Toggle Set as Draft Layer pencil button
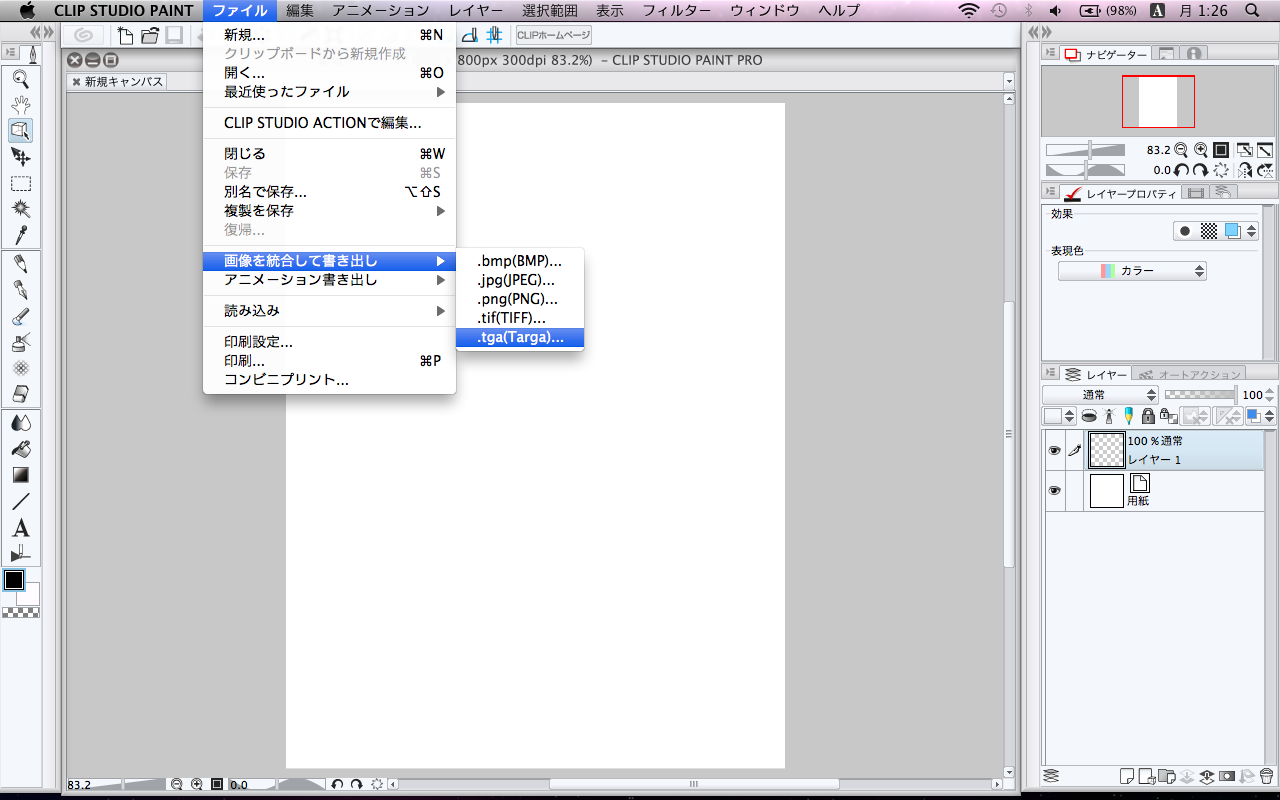Viewport: 1280px width, 800px height. 1128,416
